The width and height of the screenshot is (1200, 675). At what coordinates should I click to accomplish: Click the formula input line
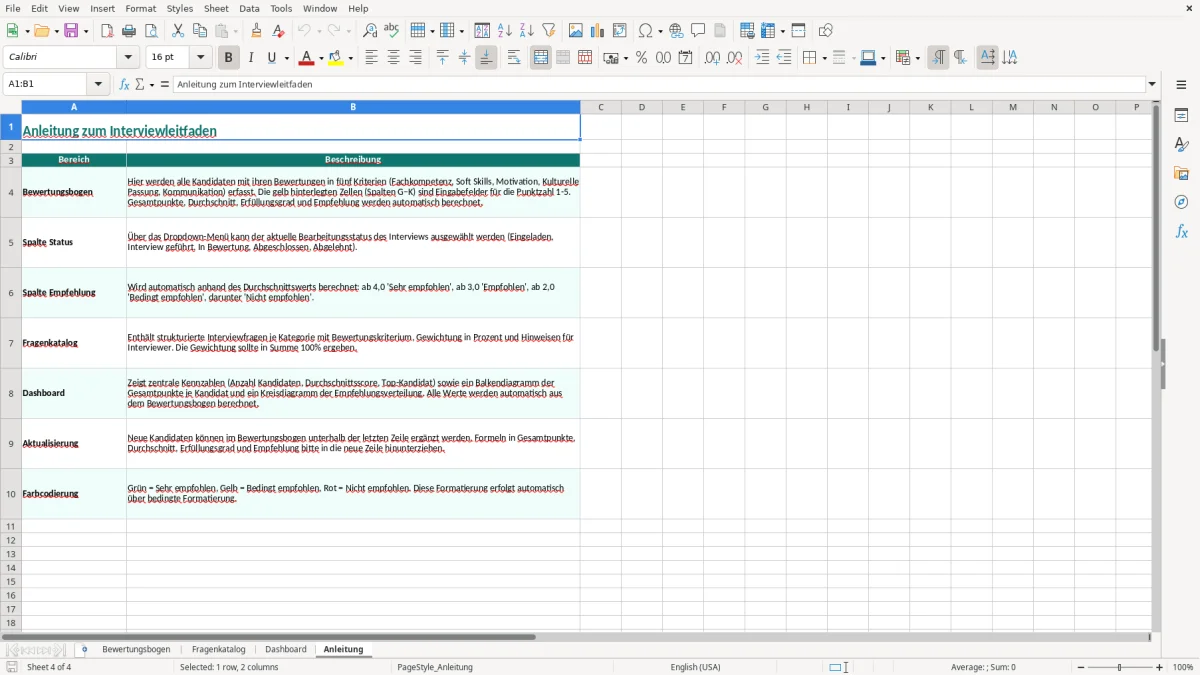coord(659,84)
